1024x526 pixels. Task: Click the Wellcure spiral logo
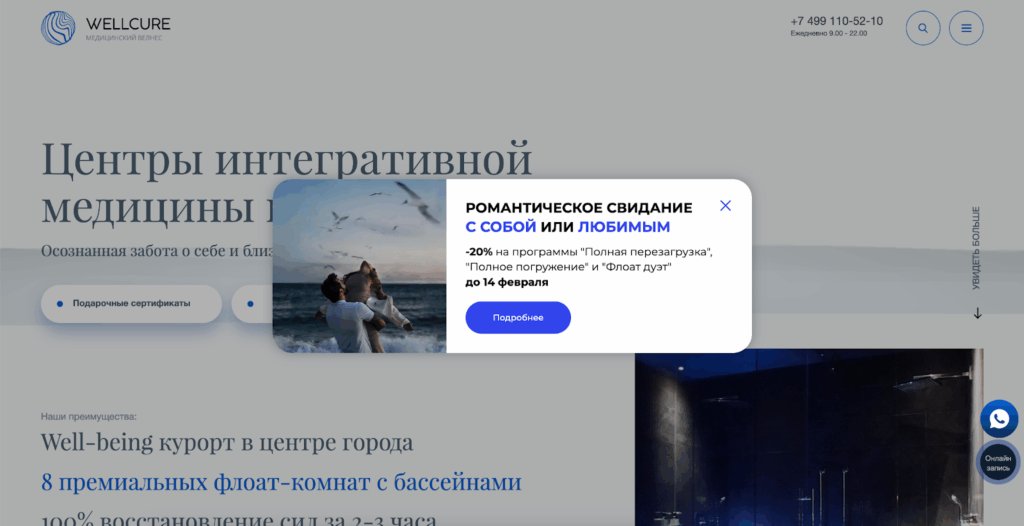[x=58, y=28]
